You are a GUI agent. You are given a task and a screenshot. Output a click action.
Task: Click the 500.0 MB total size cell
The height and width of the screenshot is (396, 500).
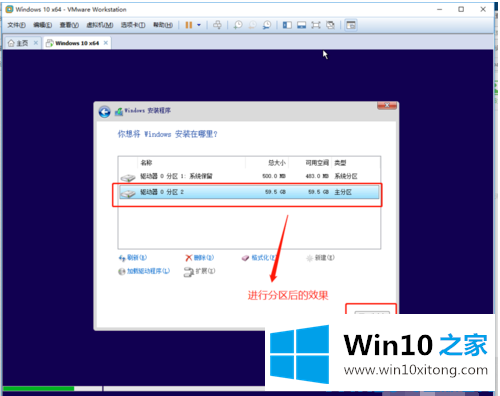click(274, 176)
